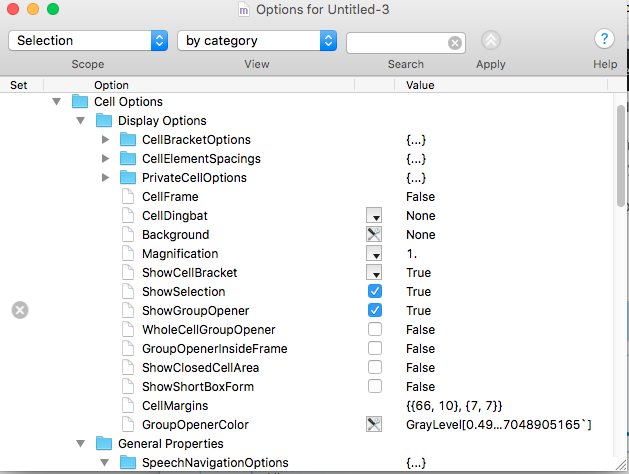629x474 pixels.
Task: Click the Option column header
Action: tap(111, 85)
